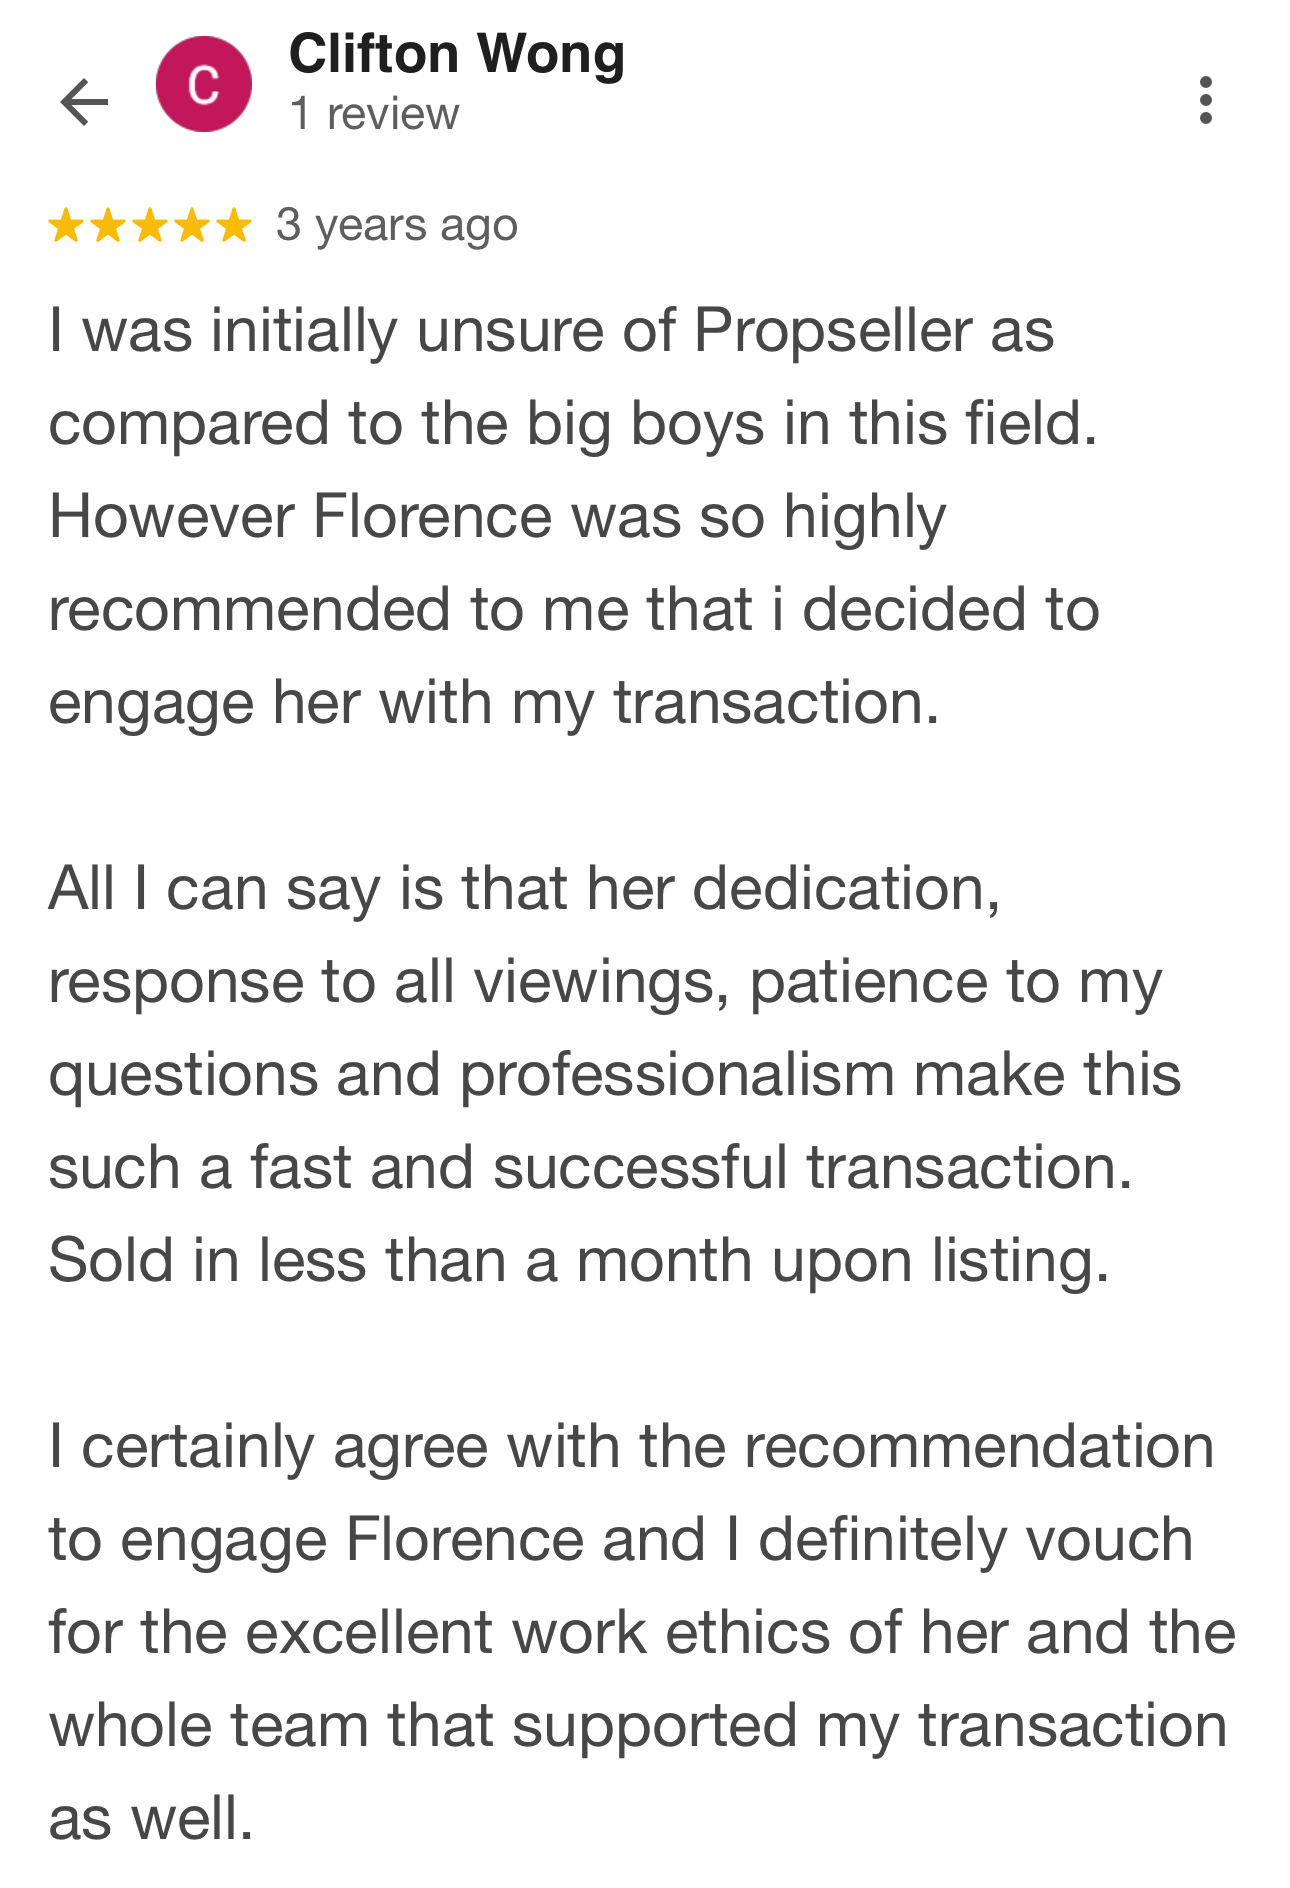Click the "3 years ago" timestamp
This screenshot has width=1290, height=1888.
click(397, 226)
